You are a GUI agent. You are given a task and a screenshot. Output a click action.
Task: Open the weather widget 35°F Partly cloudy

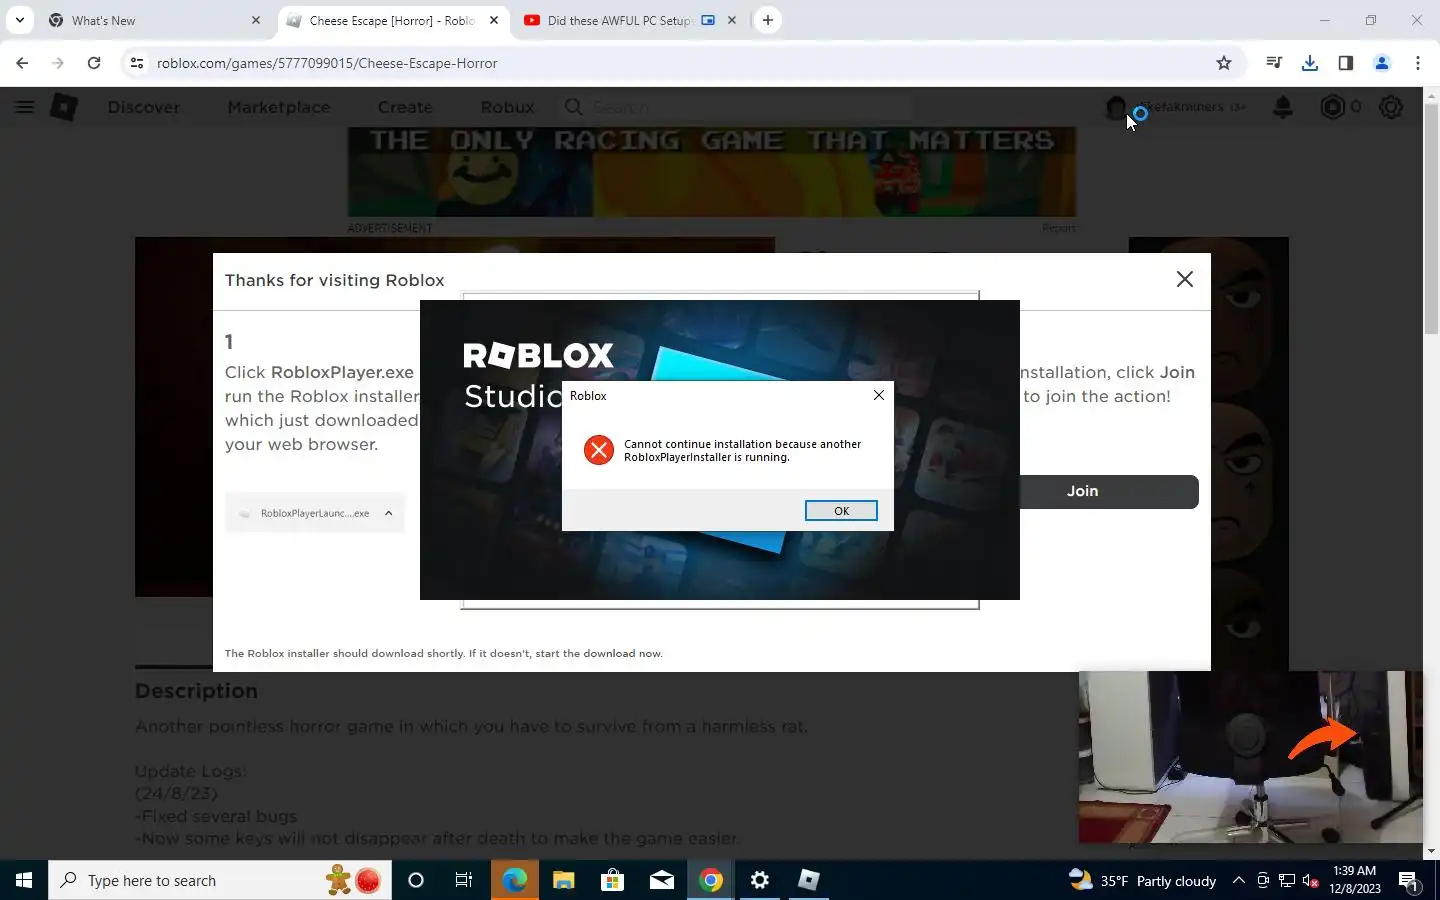1142,880
